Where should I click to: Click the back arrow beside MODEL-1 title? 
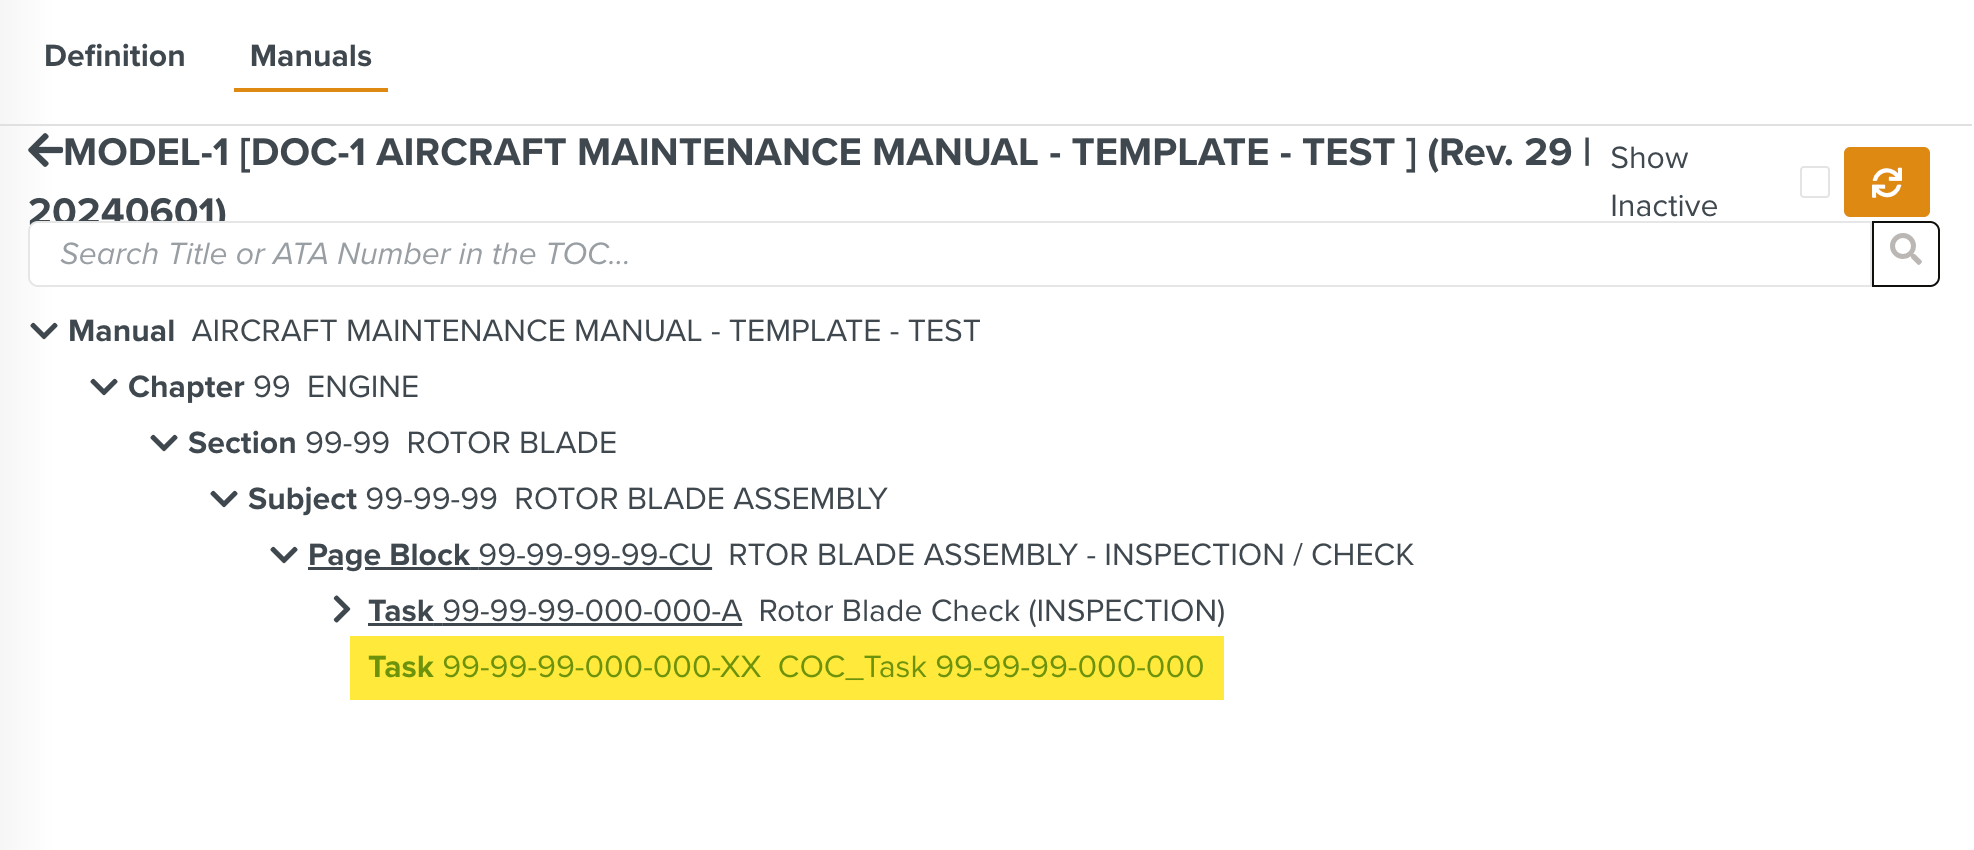click(45, 151)
